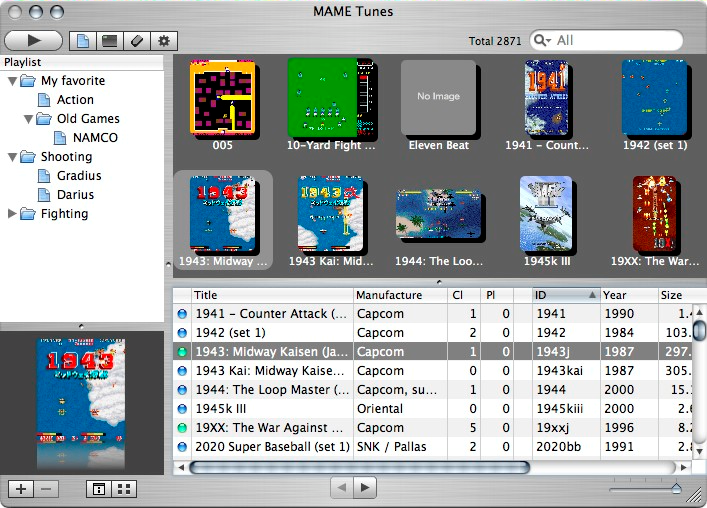This screenshot has height=508, width=707.
Task: Select the My favorite folder label
Action: (73, 81)
